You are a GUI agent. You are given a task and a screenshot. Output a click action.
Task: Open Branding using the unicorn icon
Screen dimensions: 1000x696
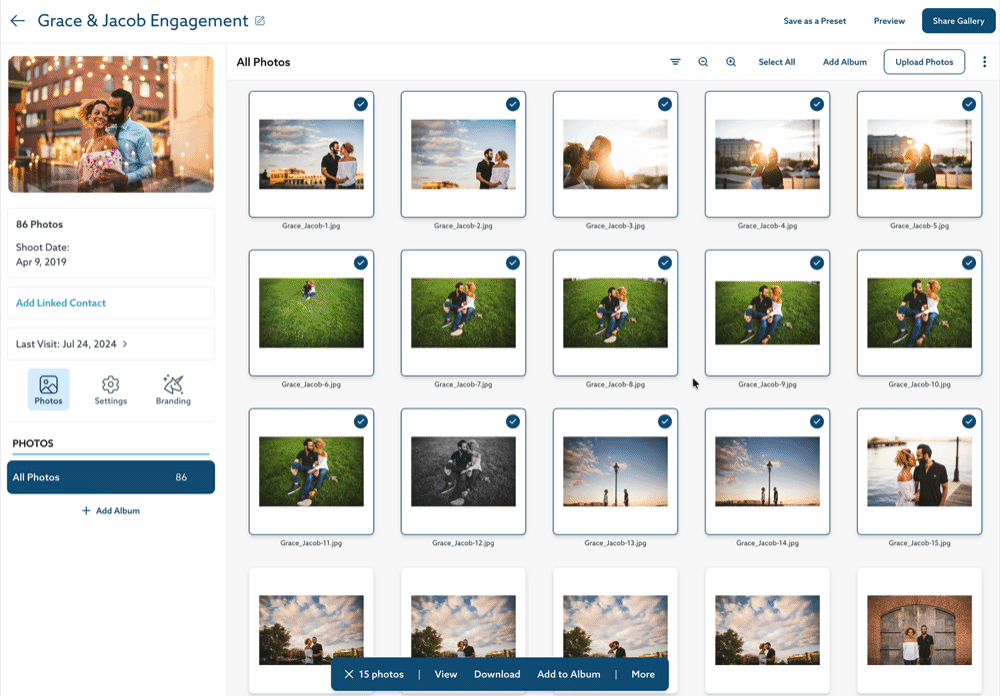tap(172, 388)
